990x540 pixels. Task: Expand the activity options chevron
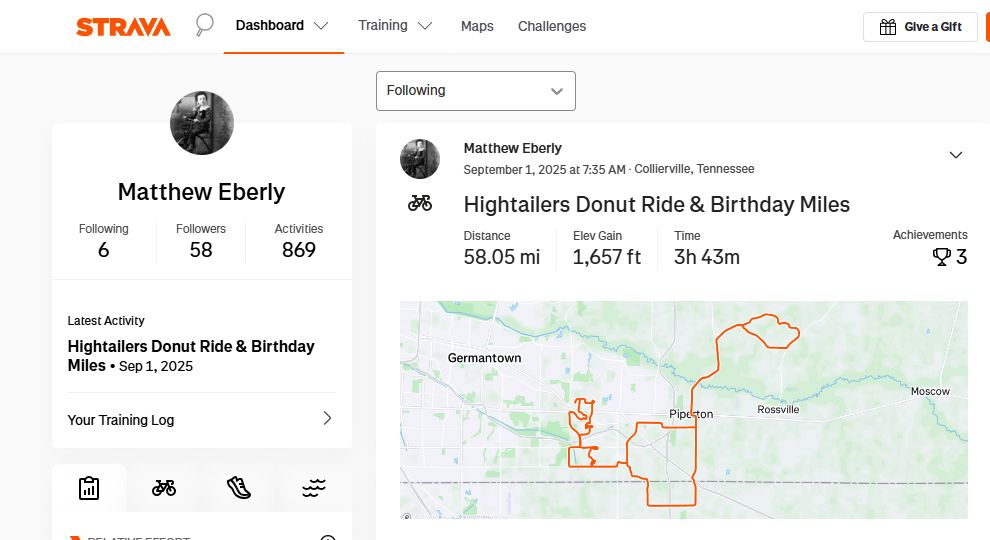(x=956, y=155)
